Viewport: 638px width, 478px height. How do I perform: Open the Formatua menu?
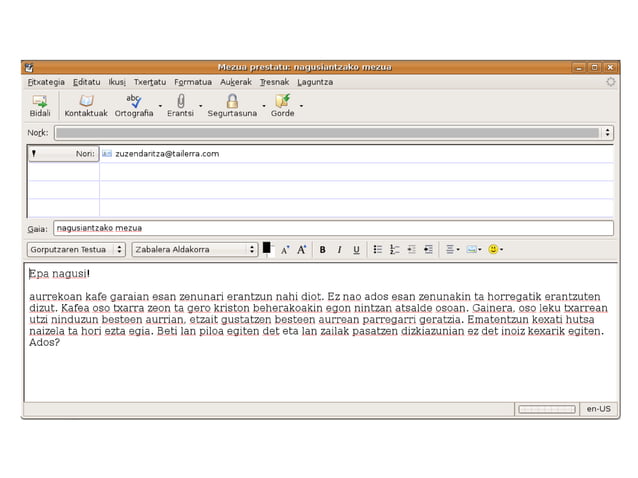[192, 82]
